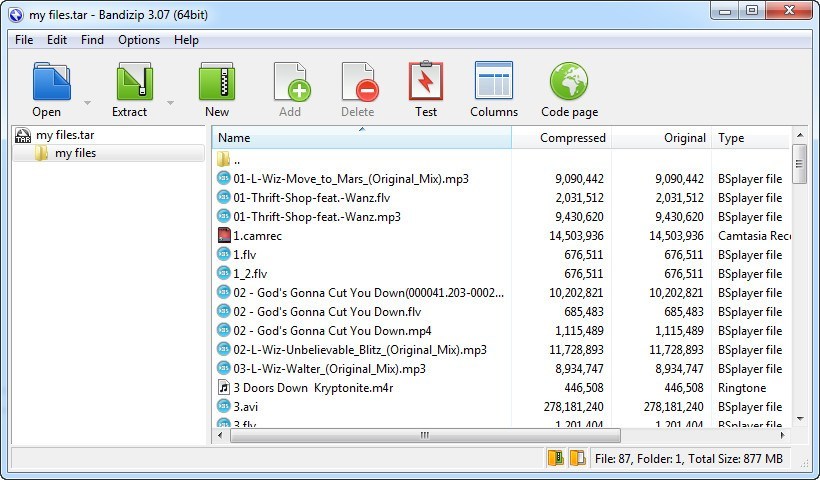Viewport: 820px width, 480px height.
Task: Click the Camtasia type cell
Action: 754,235
